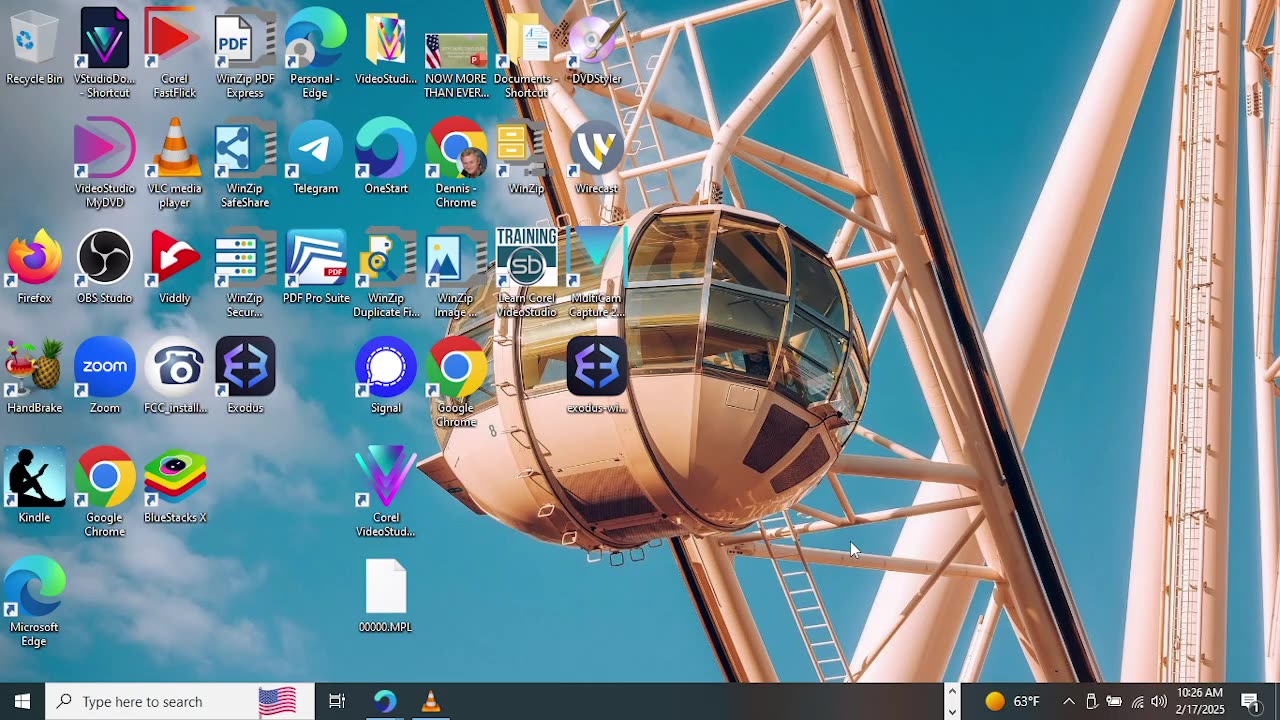Select Google Chrome icon beside Kindle
The image size is (1280, 720).
tap(105, 493)
